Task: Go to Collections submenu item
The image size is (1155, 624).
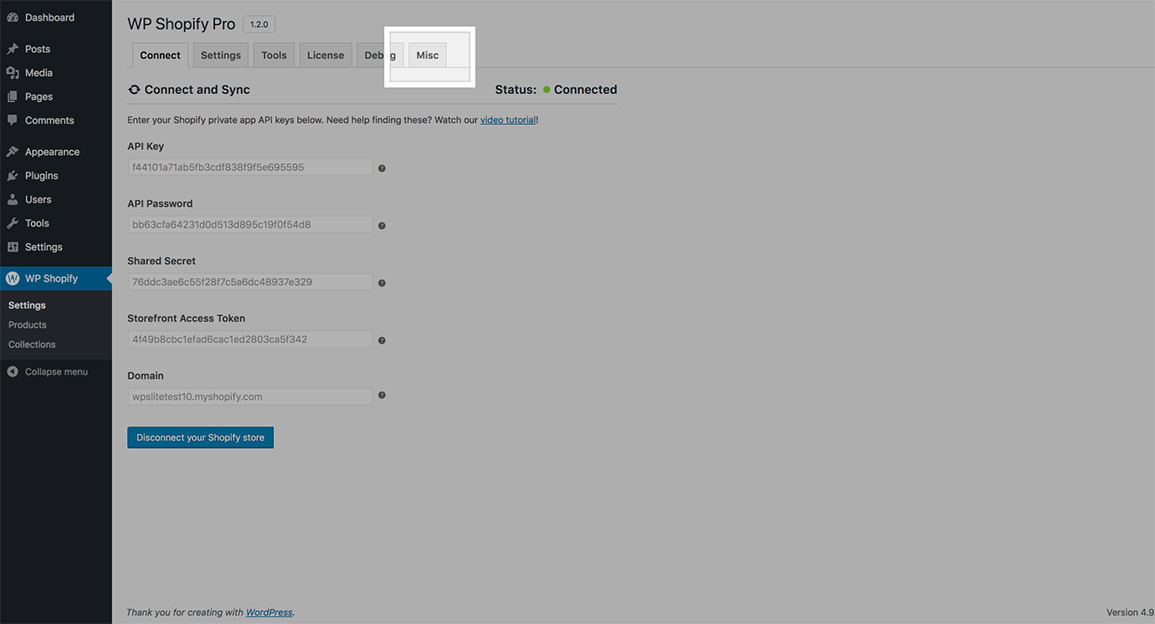Action: click(x=32, y=344)
